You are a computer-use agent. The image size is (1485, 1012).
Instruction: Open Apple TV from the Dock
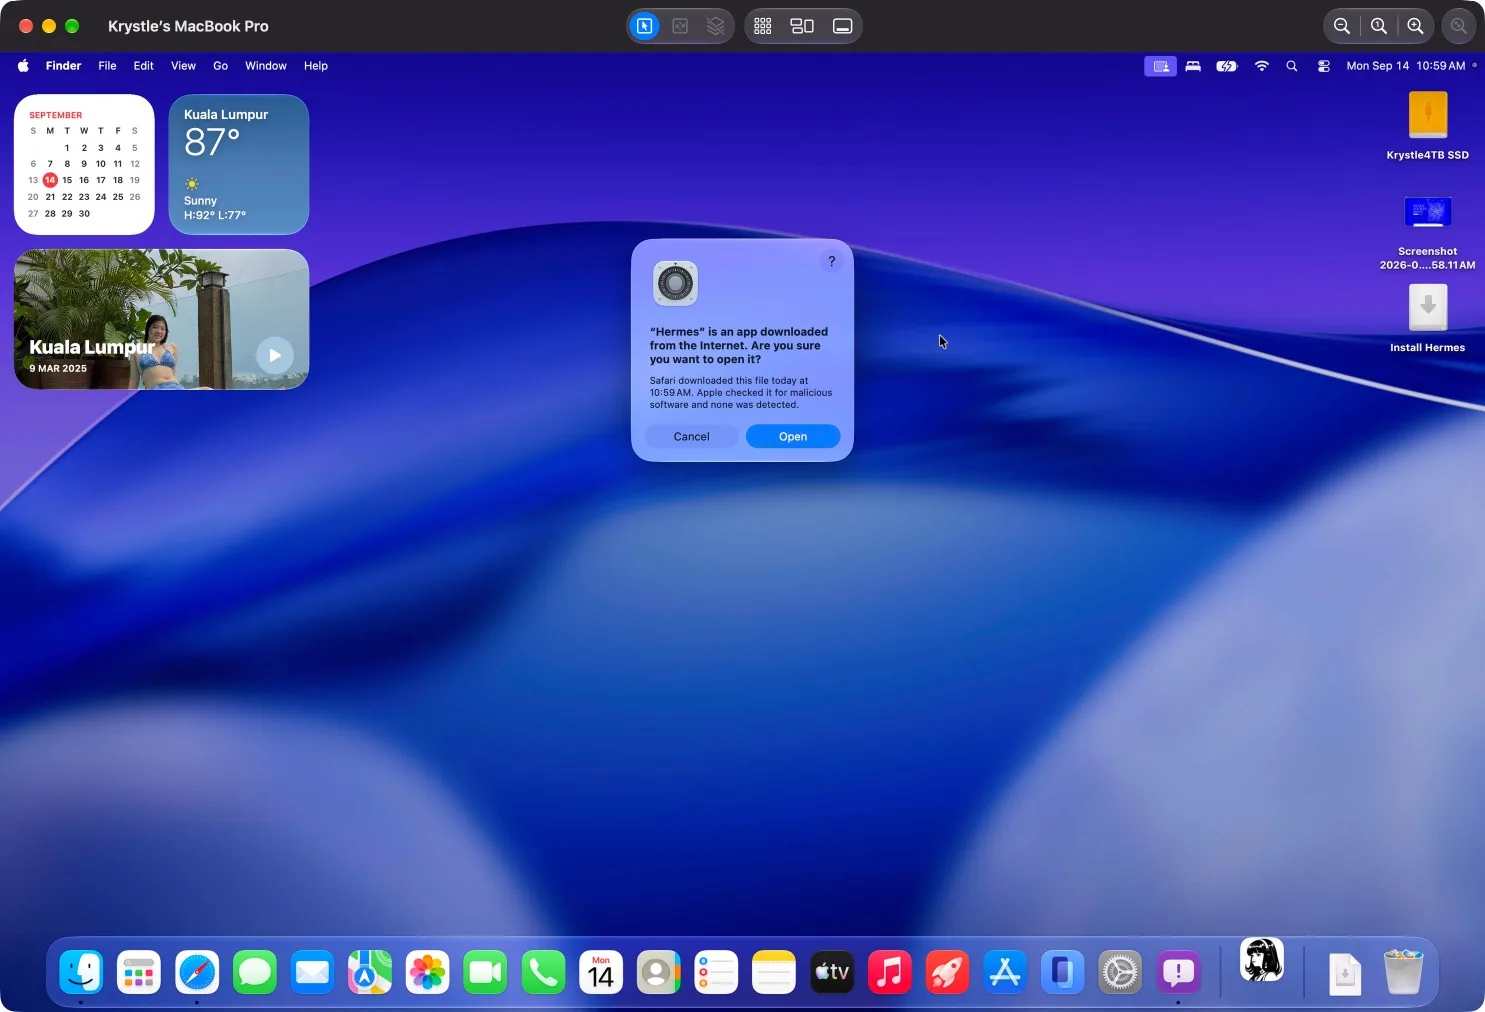[x=832, y=972]
